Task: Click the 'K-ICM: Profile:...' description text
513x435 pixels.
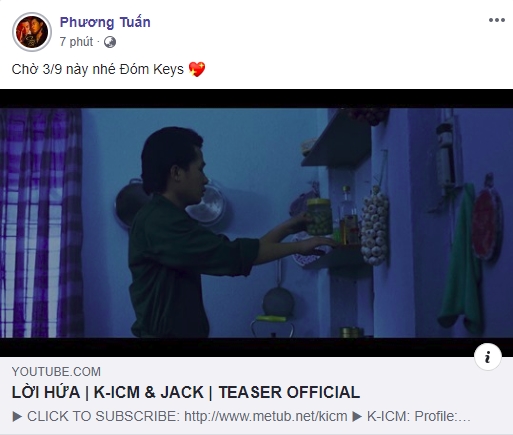Action: (418, 416)
